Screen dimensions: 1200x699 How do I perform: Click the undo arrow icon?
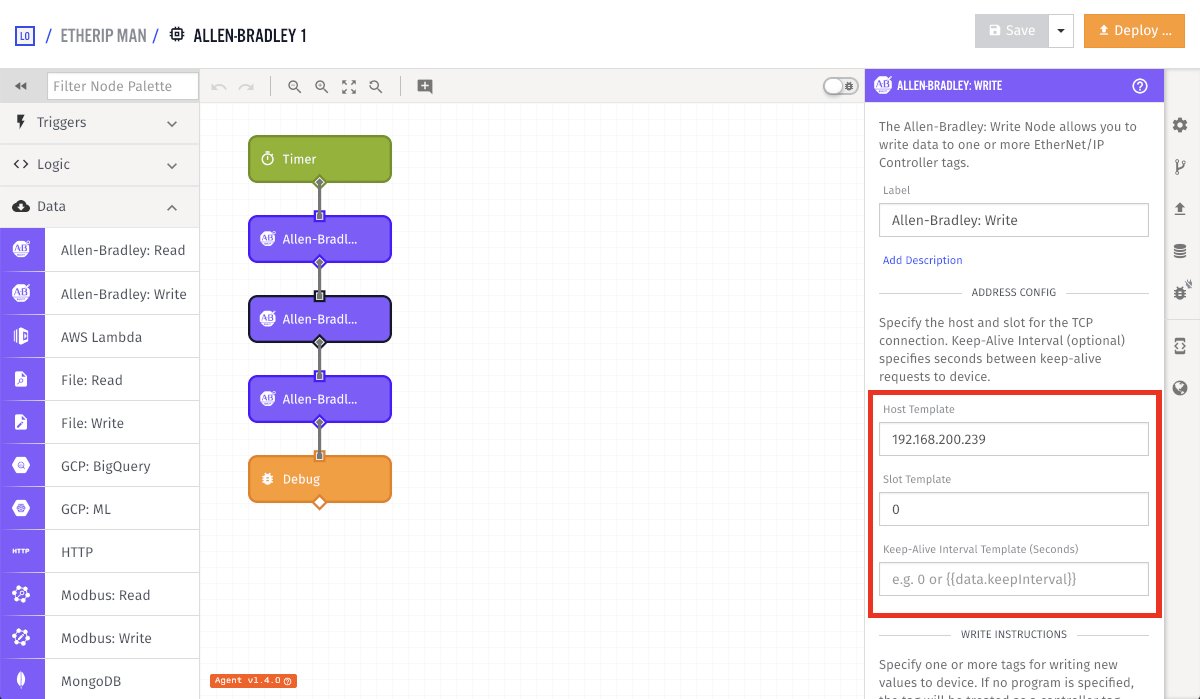point(219,87)
